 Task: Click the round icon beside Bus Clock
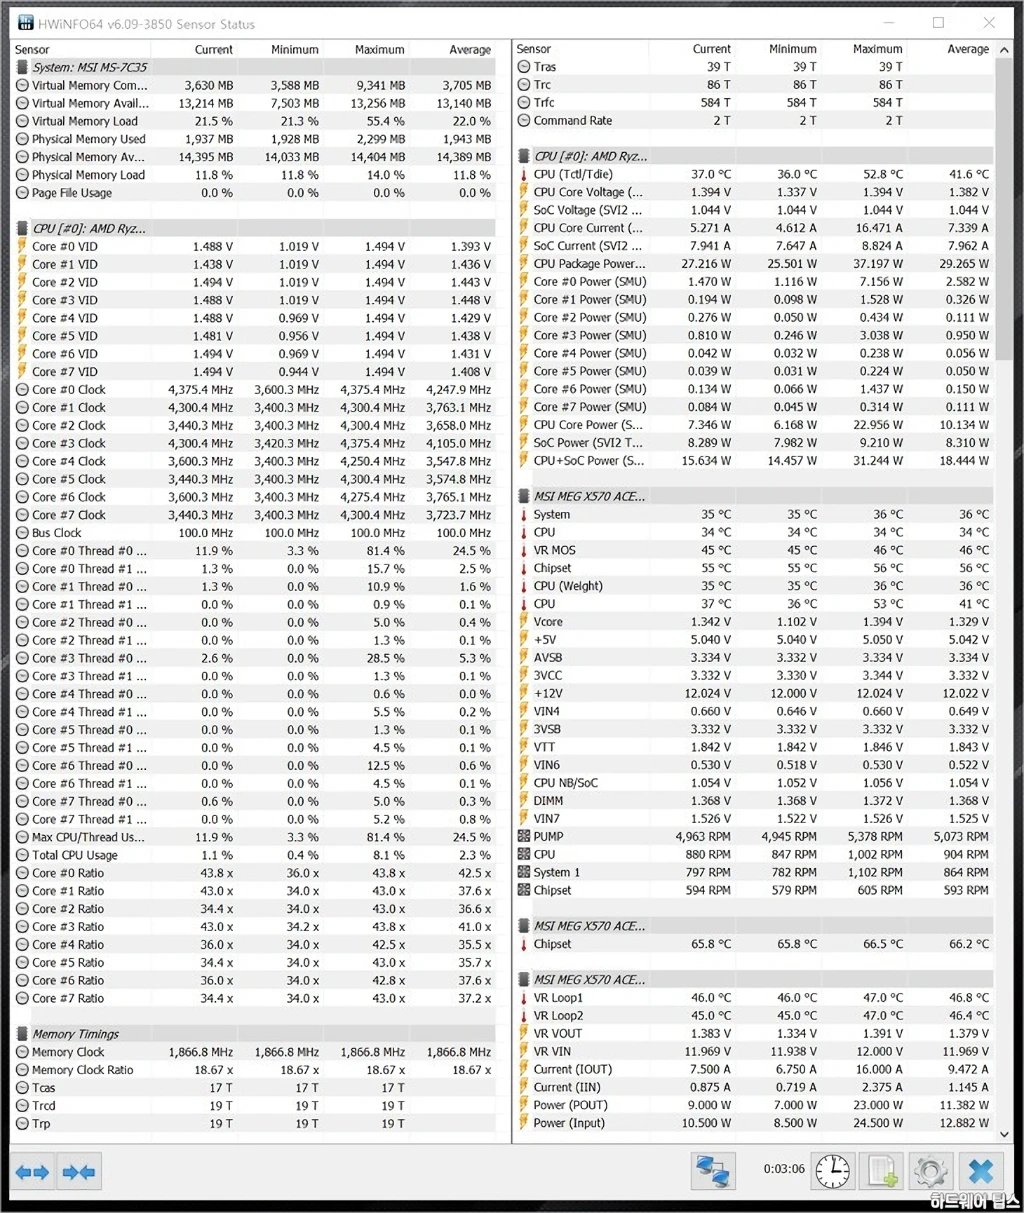coord(23,533)
